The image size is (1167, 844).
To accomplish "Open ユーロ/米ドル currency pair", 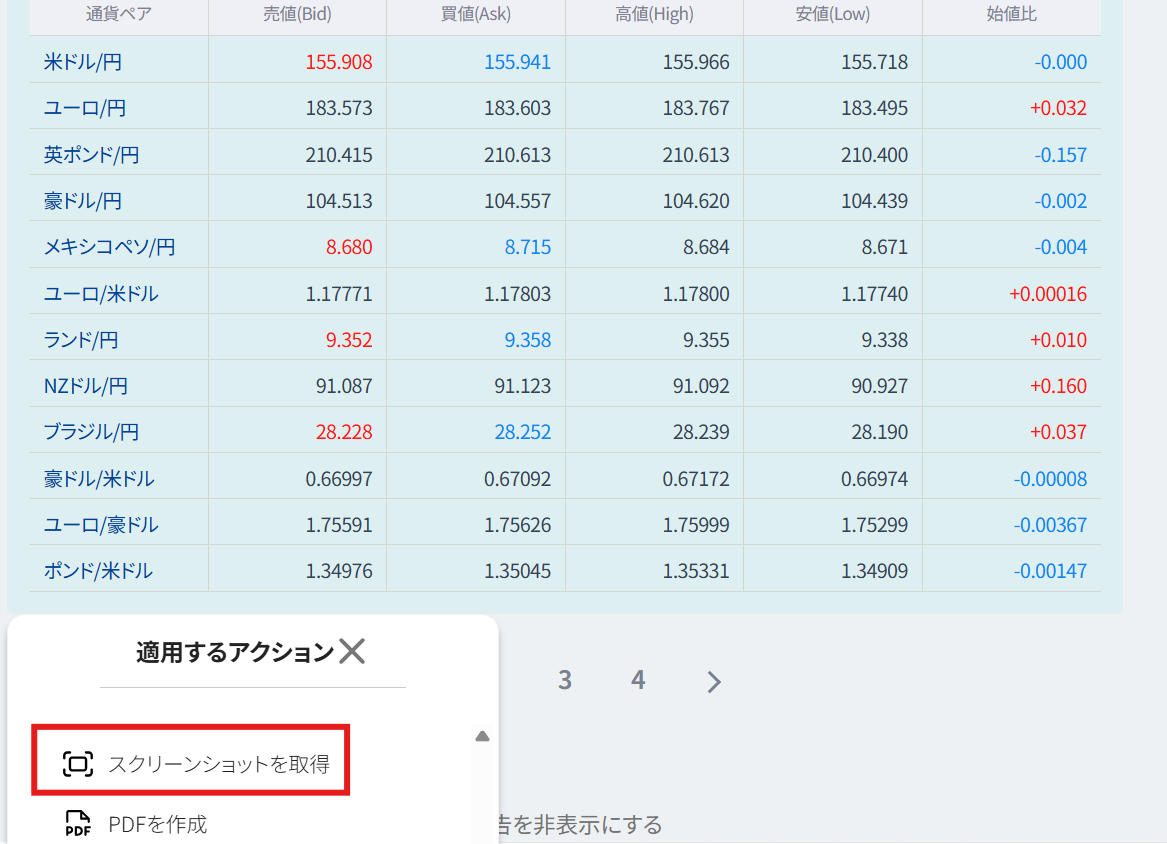I will pyautogui.click(x=101, y=294).
